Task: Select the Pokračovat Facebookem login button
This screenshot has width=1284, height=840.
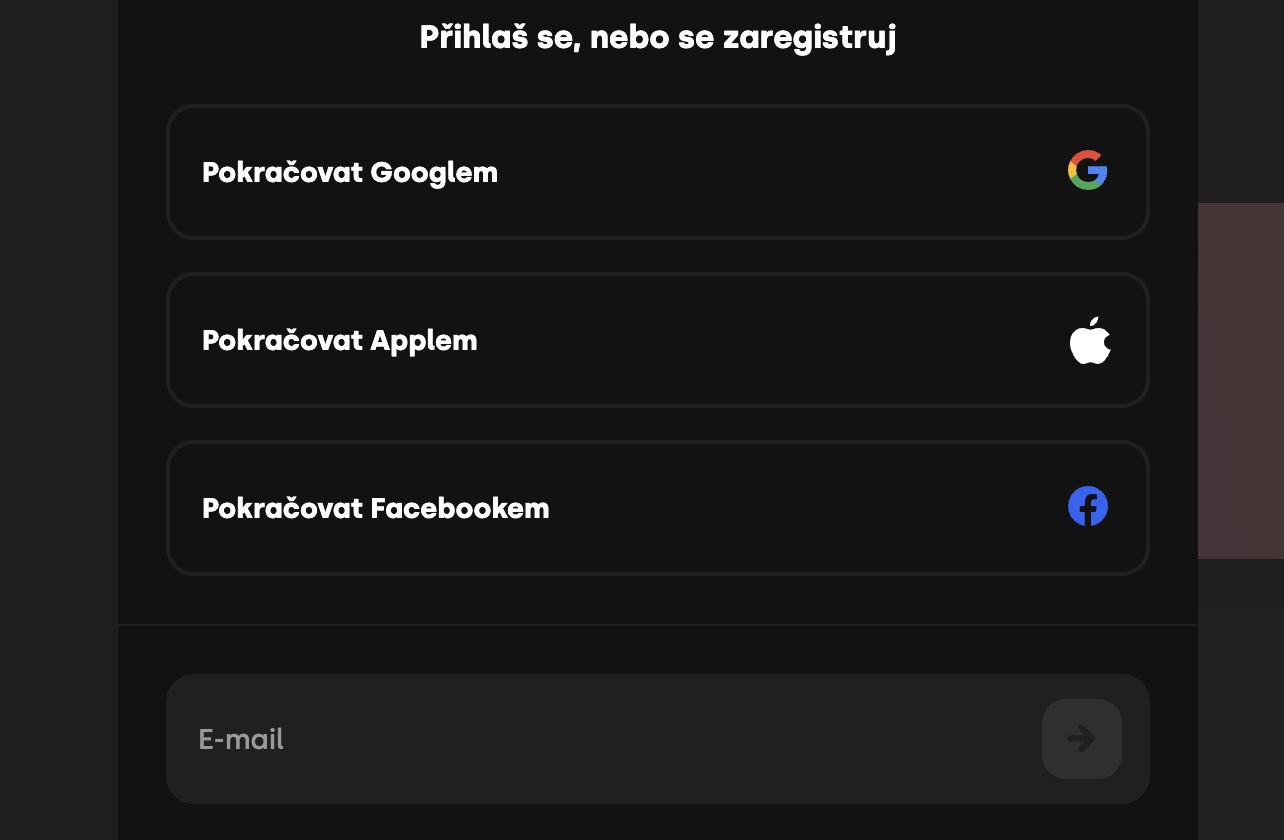Action: coord(657,508)
